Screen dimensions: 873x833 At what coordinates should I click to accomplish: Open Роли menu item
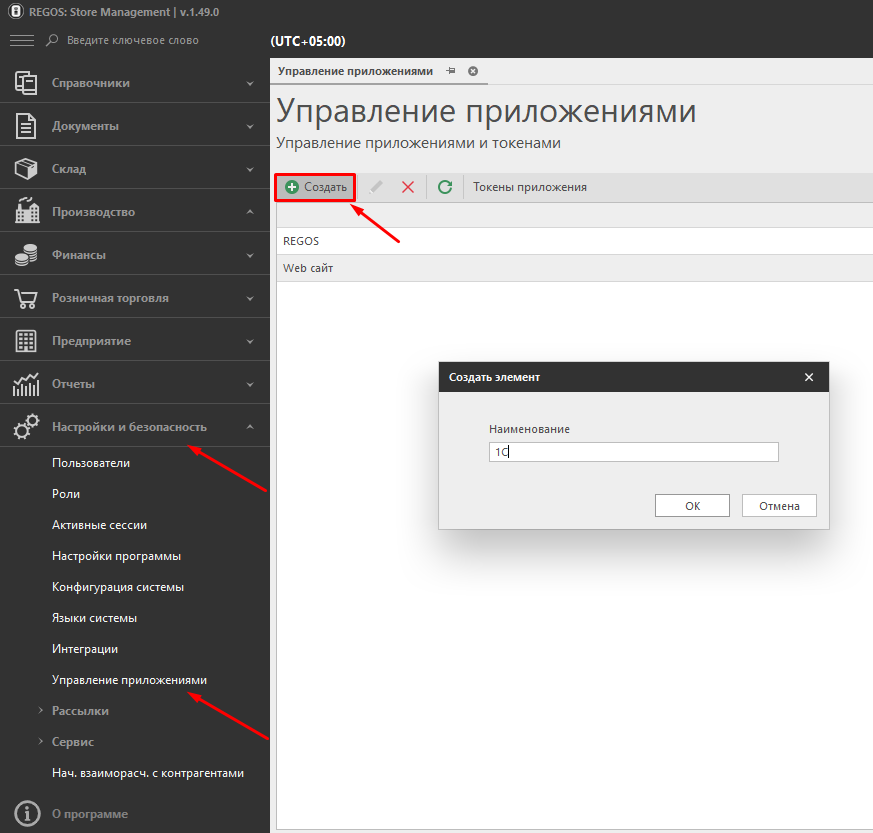pos(66,494)
